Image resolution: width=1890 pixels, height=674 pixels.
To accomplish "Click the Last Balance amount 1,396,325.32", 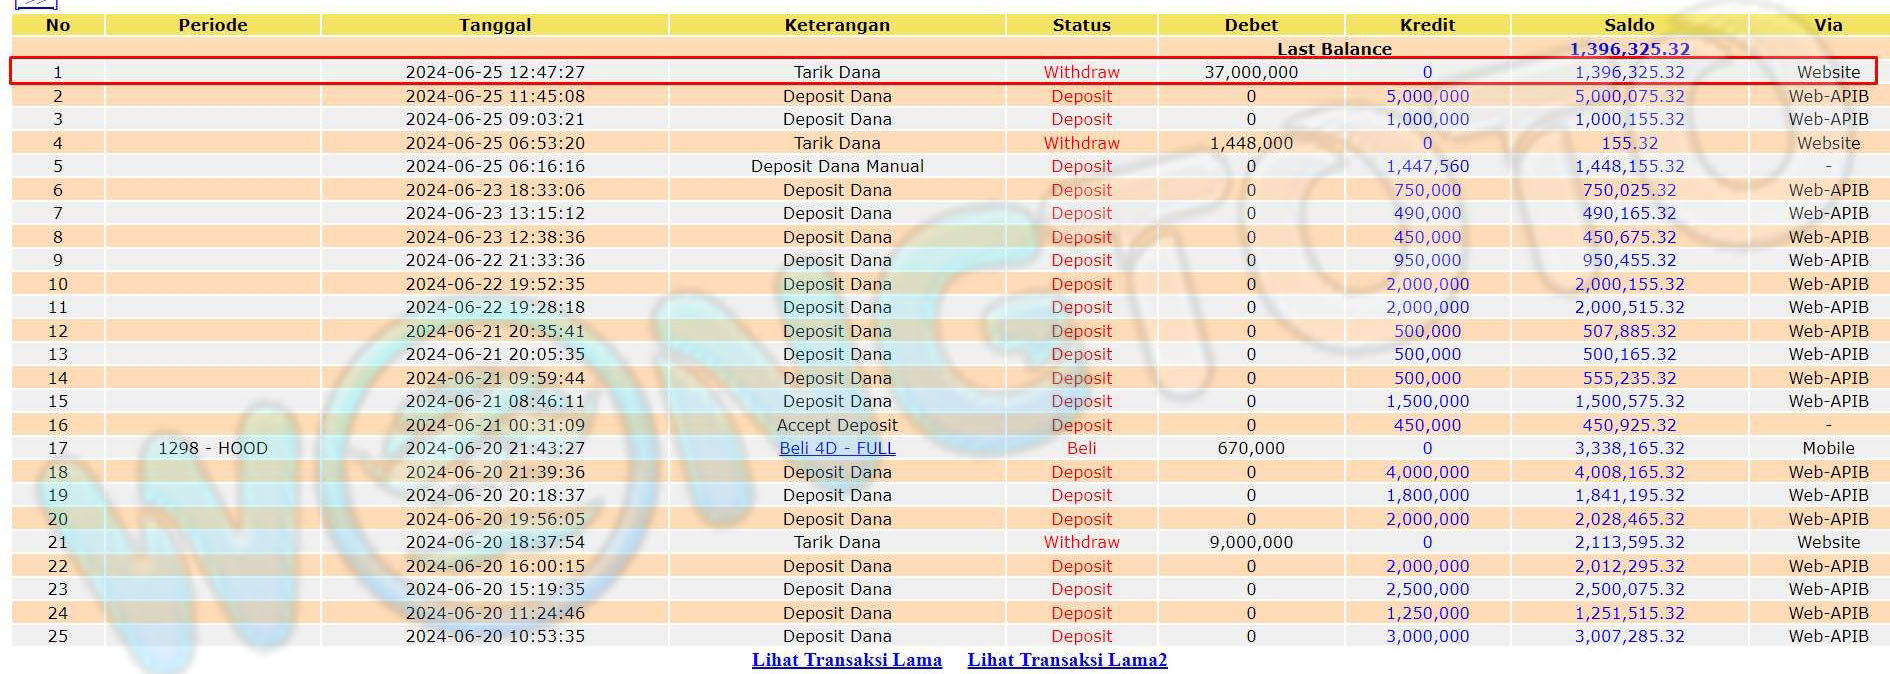I will [x=1629, y=49].
